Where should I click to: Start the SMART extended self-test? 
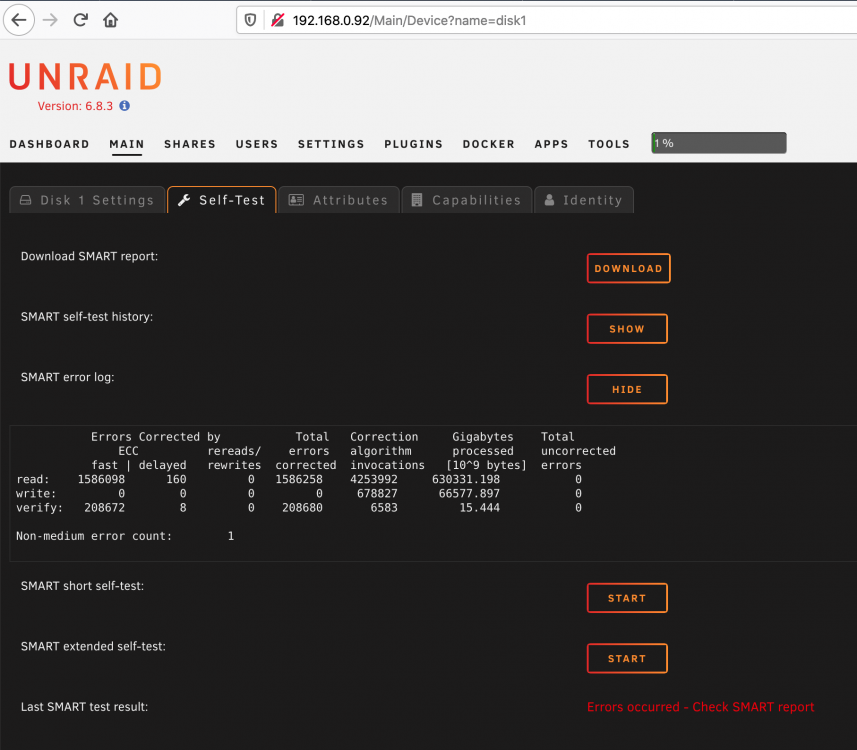click(x=627, y=658)
